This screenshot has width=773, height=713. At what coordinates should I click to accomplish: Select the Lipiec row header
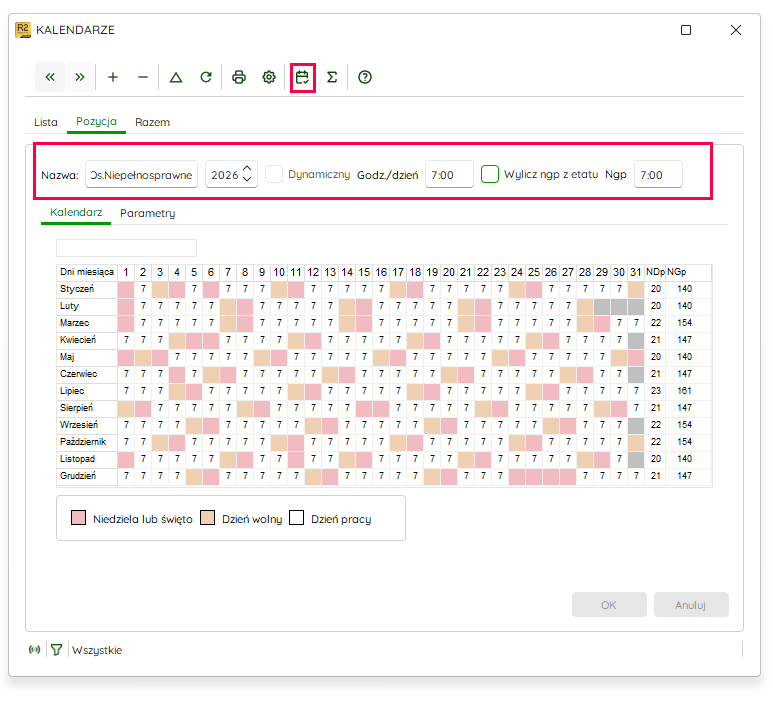click(x=87, y=391)
